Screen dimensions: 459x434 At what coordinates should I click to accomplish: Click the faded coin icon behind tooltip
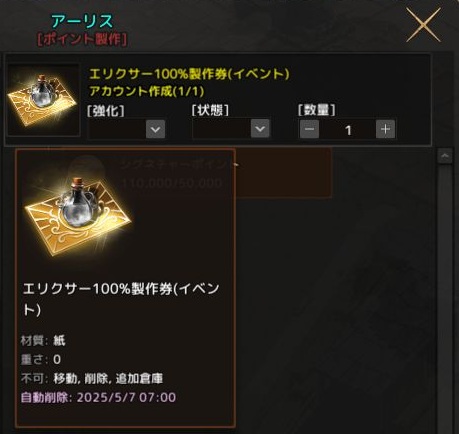[x=87, y=168]
